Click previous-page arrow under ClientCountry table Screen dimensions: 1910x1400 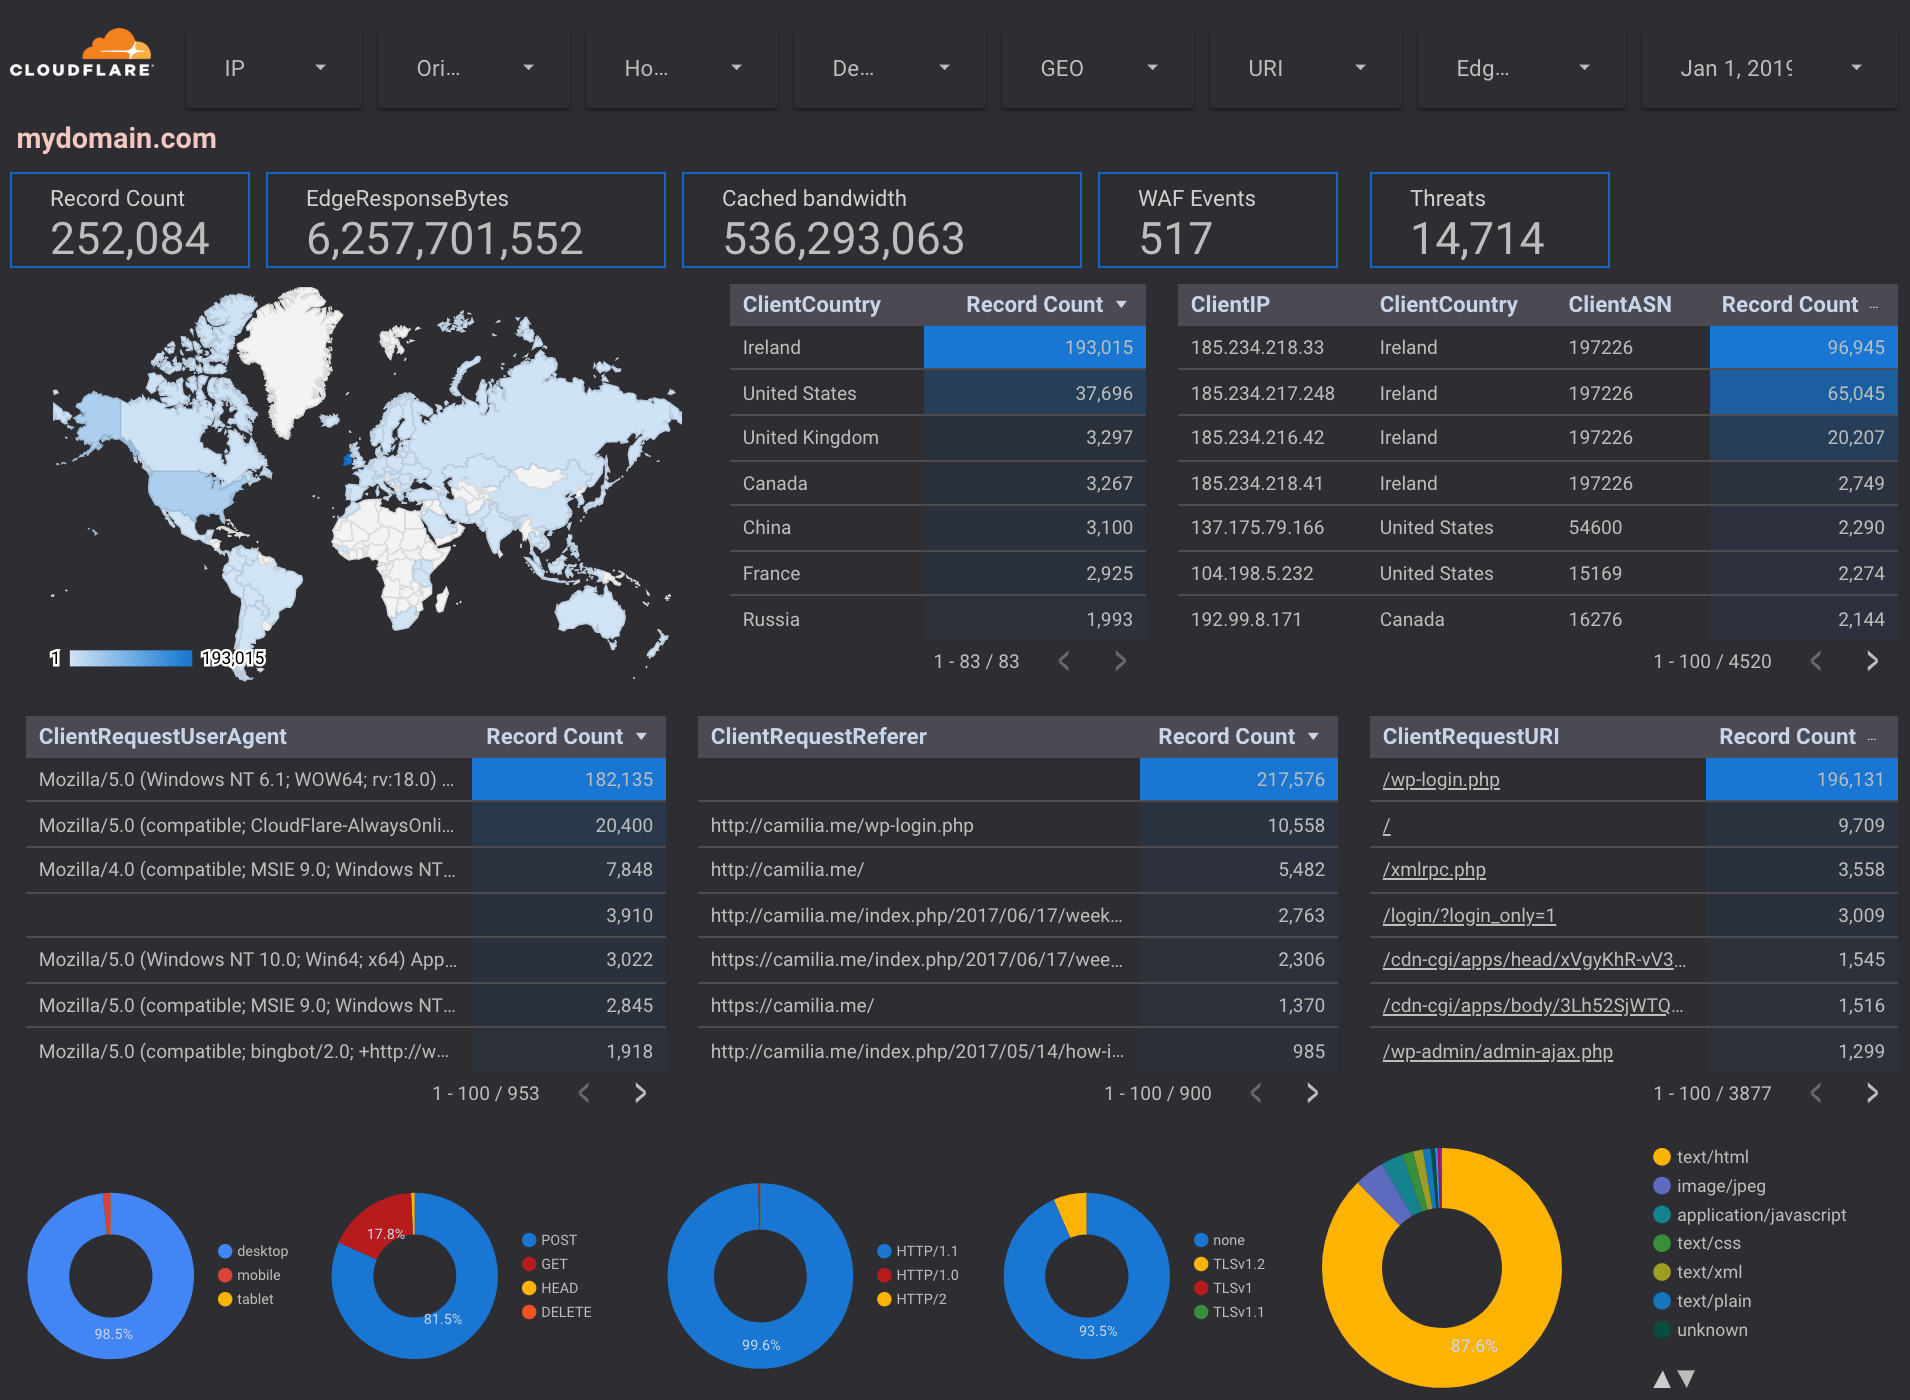pyautogui.click(x=1063, y=661)
